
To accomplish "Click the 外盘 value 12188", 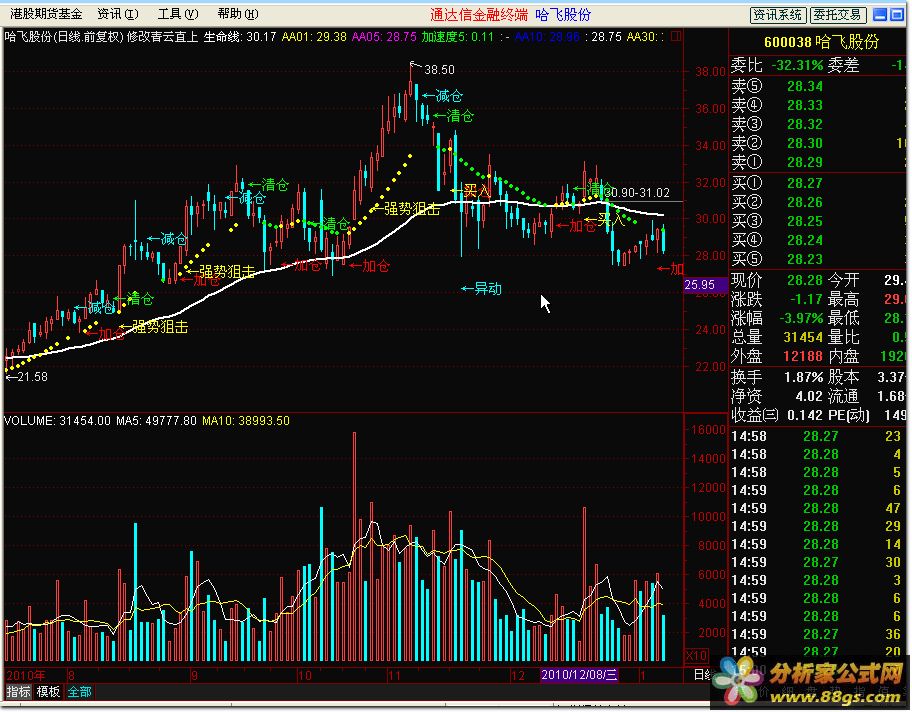I will [803, 356].
